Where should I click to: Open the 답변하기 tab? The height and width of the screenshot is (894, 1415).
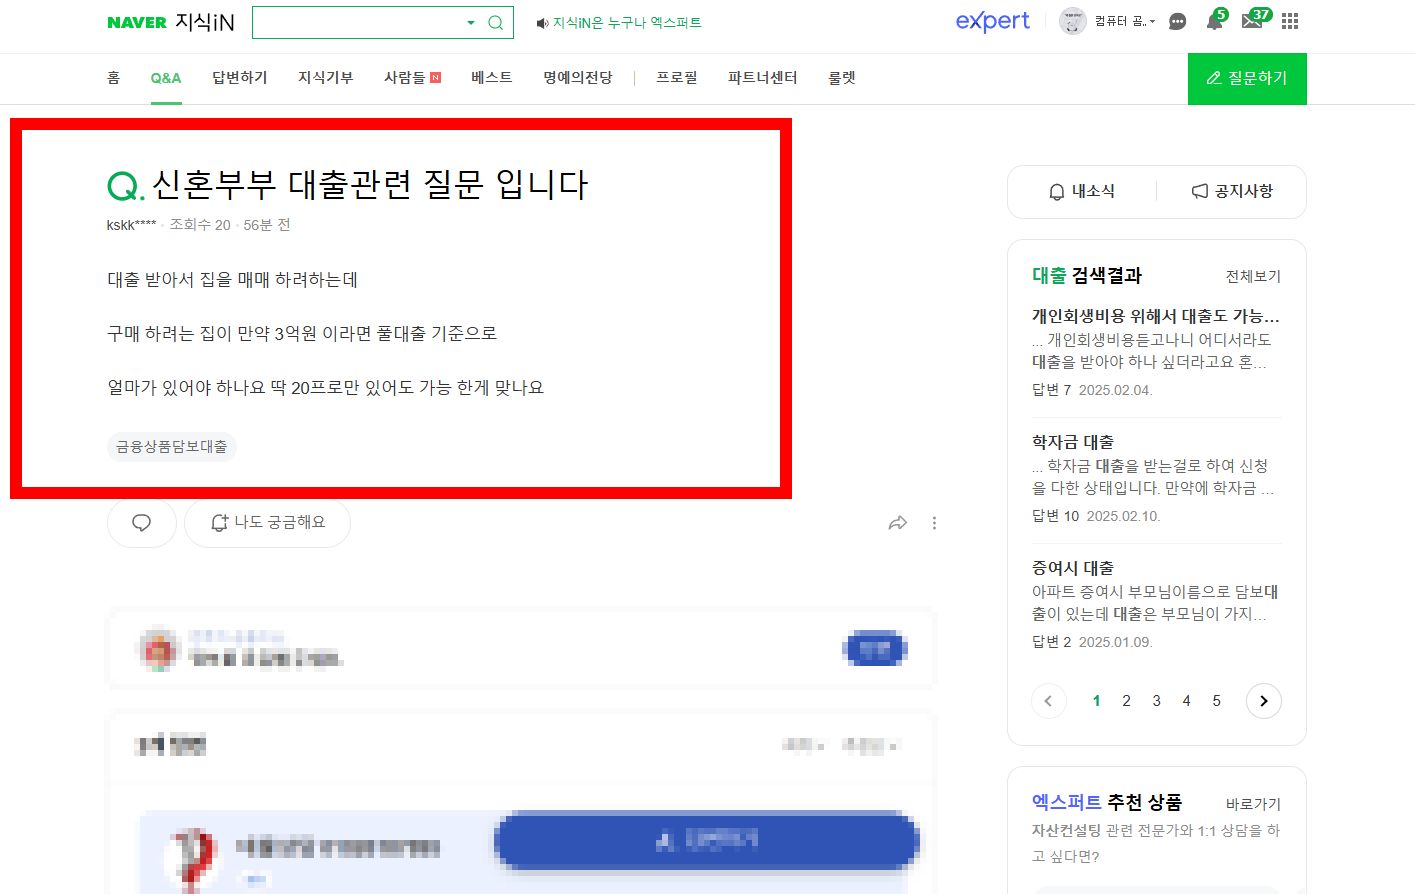pos(240,78)
